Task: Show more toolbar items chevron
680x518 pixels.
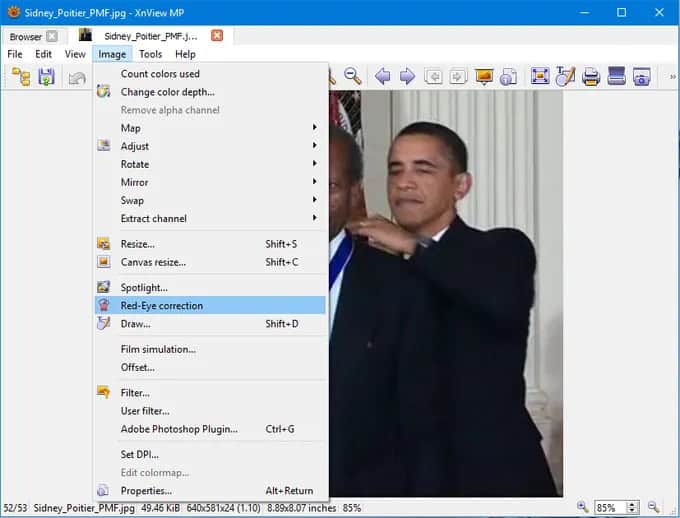Action: pyautogui.click(x=672, y=77)
